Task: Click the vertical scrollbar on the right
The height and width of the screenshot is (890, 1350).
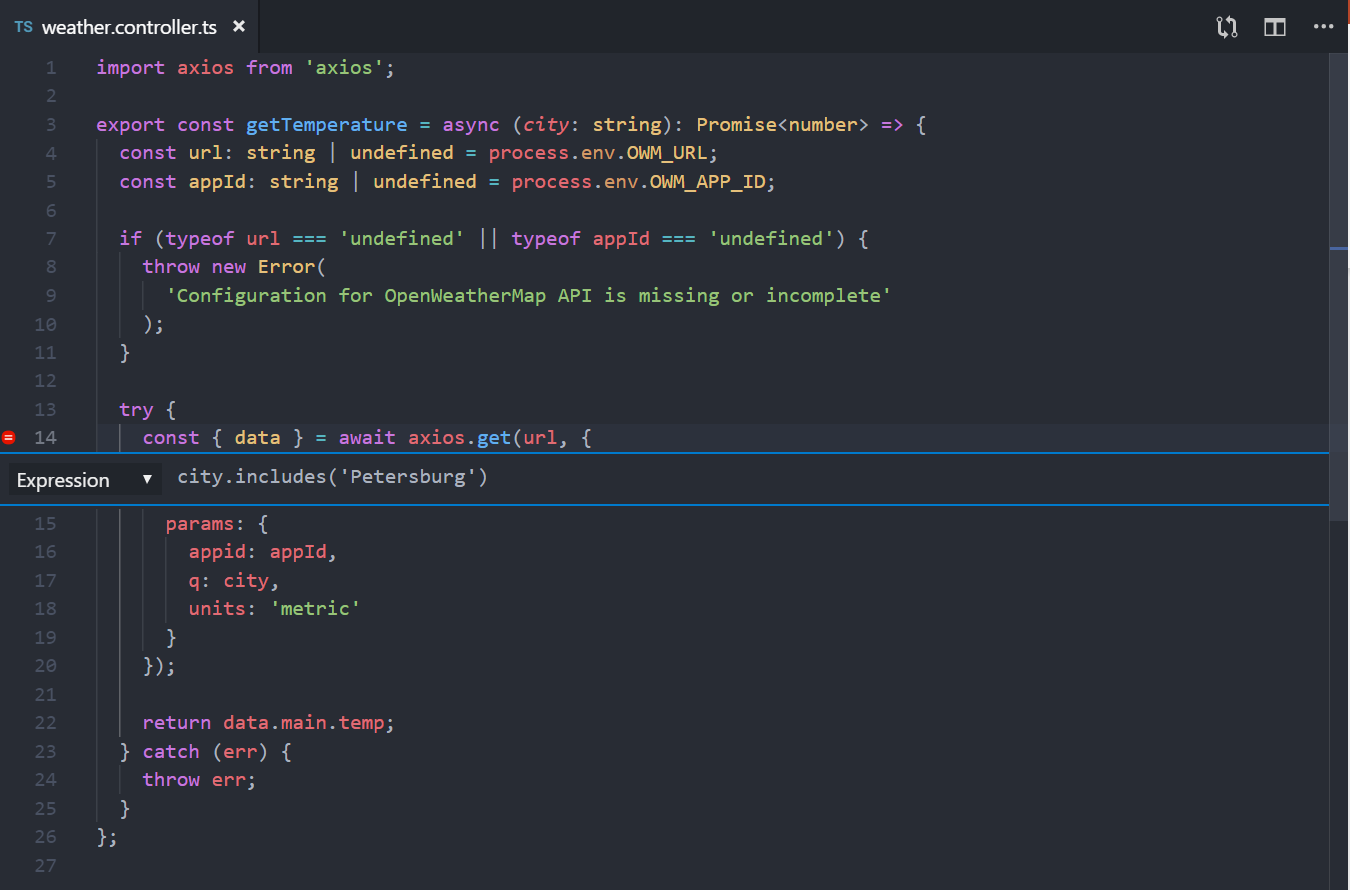Action: (1339, 300)
